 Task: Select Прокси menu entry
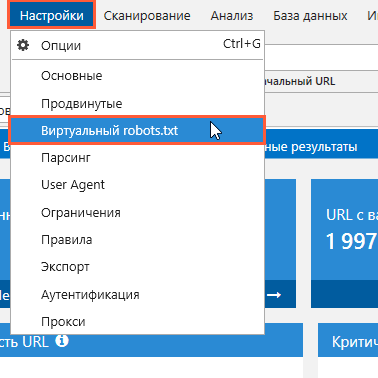pyautogui.click(x=137, y=322)
